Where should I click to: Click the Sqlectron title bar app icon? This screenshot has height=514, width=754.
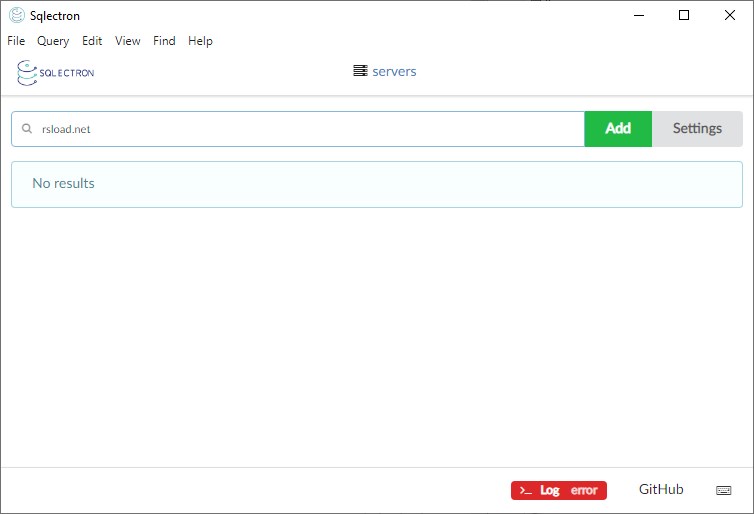[x=17, y=15]
